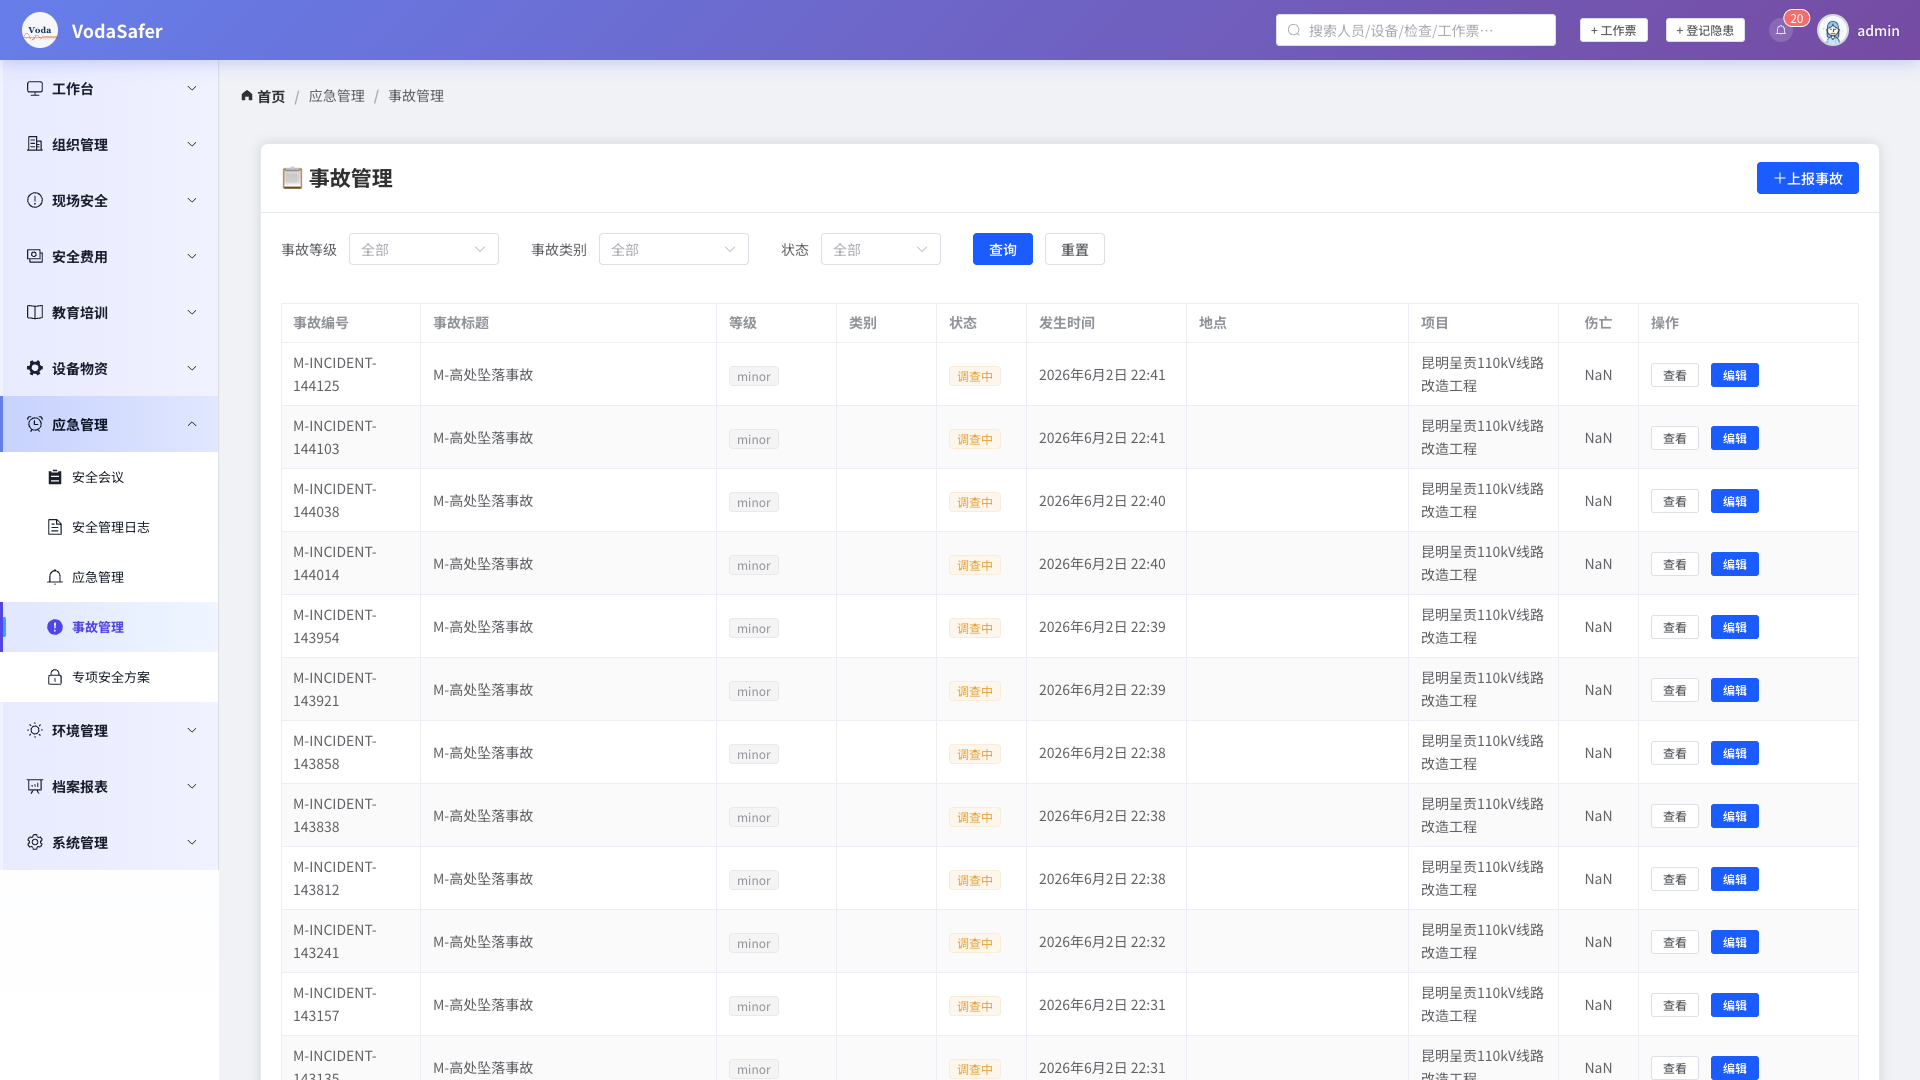Click the 安全会议 clipboard icon

(55, 478)
